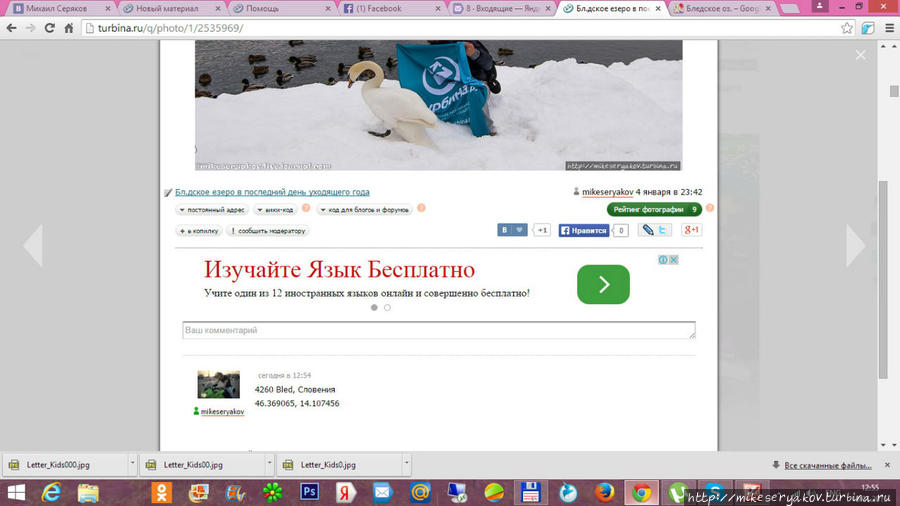Go to previous photo with left arrow
The width and height of the screenshot is (900, 506).
[33, 246]
